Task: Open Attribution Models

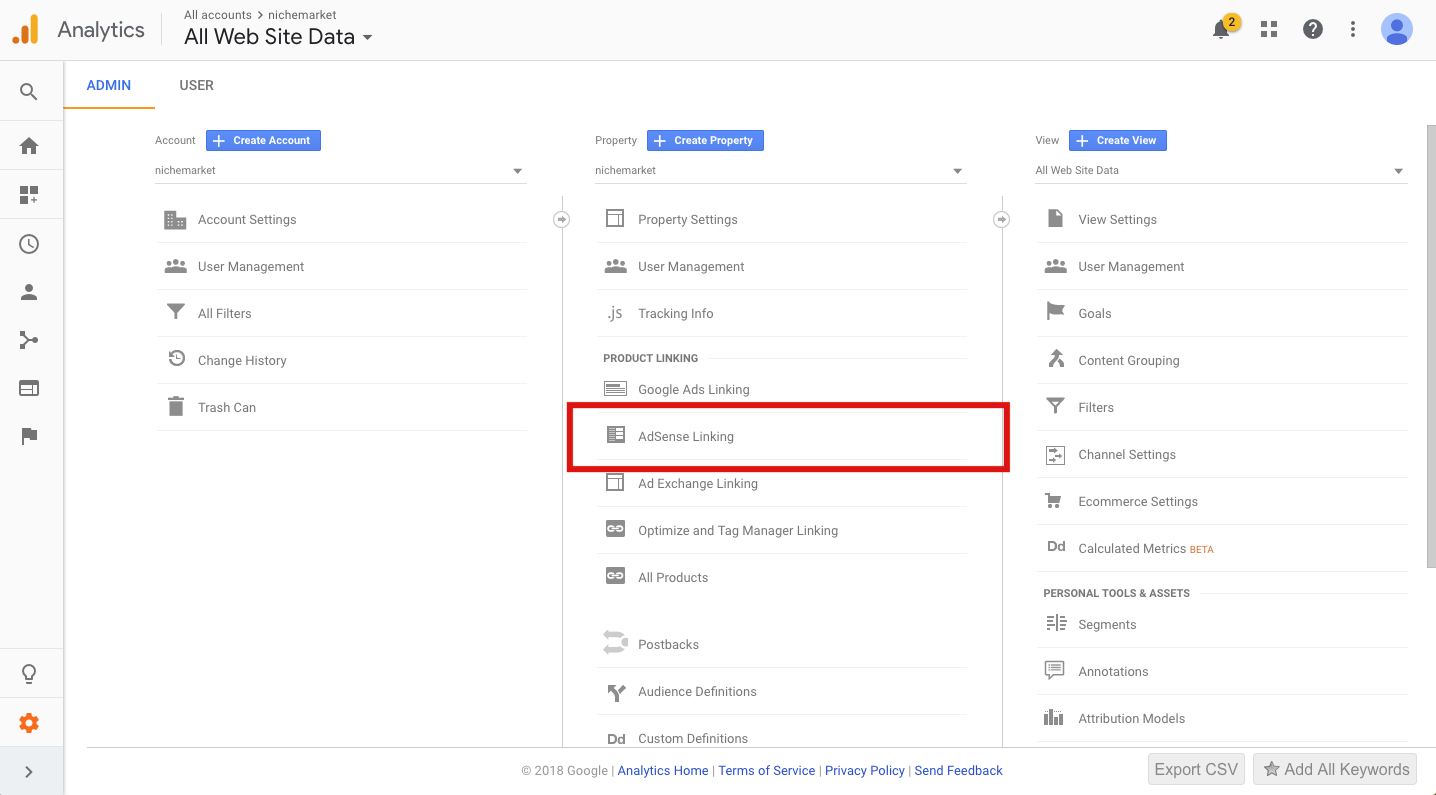Action: click(1221, 718)
